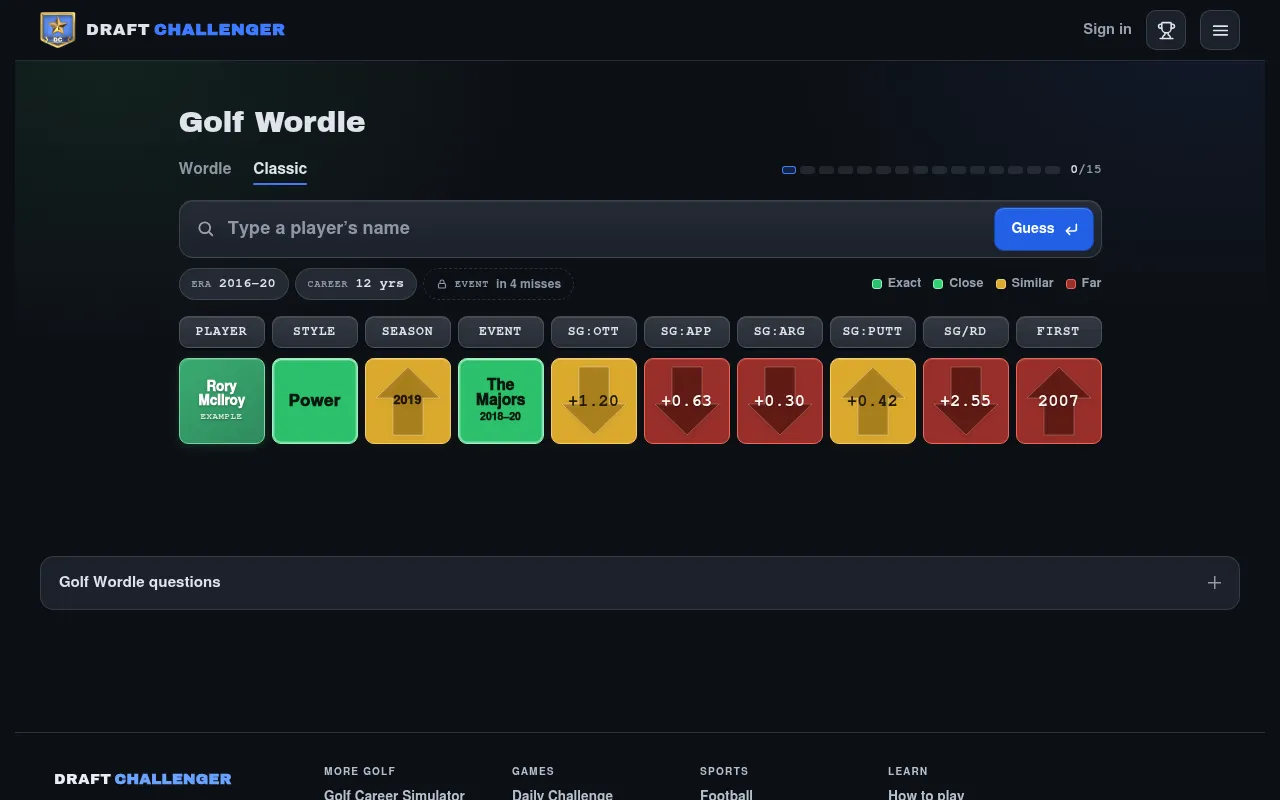
Task: Click the SG/RD column header
Action: pyautogui.click(x=966, y=332)
